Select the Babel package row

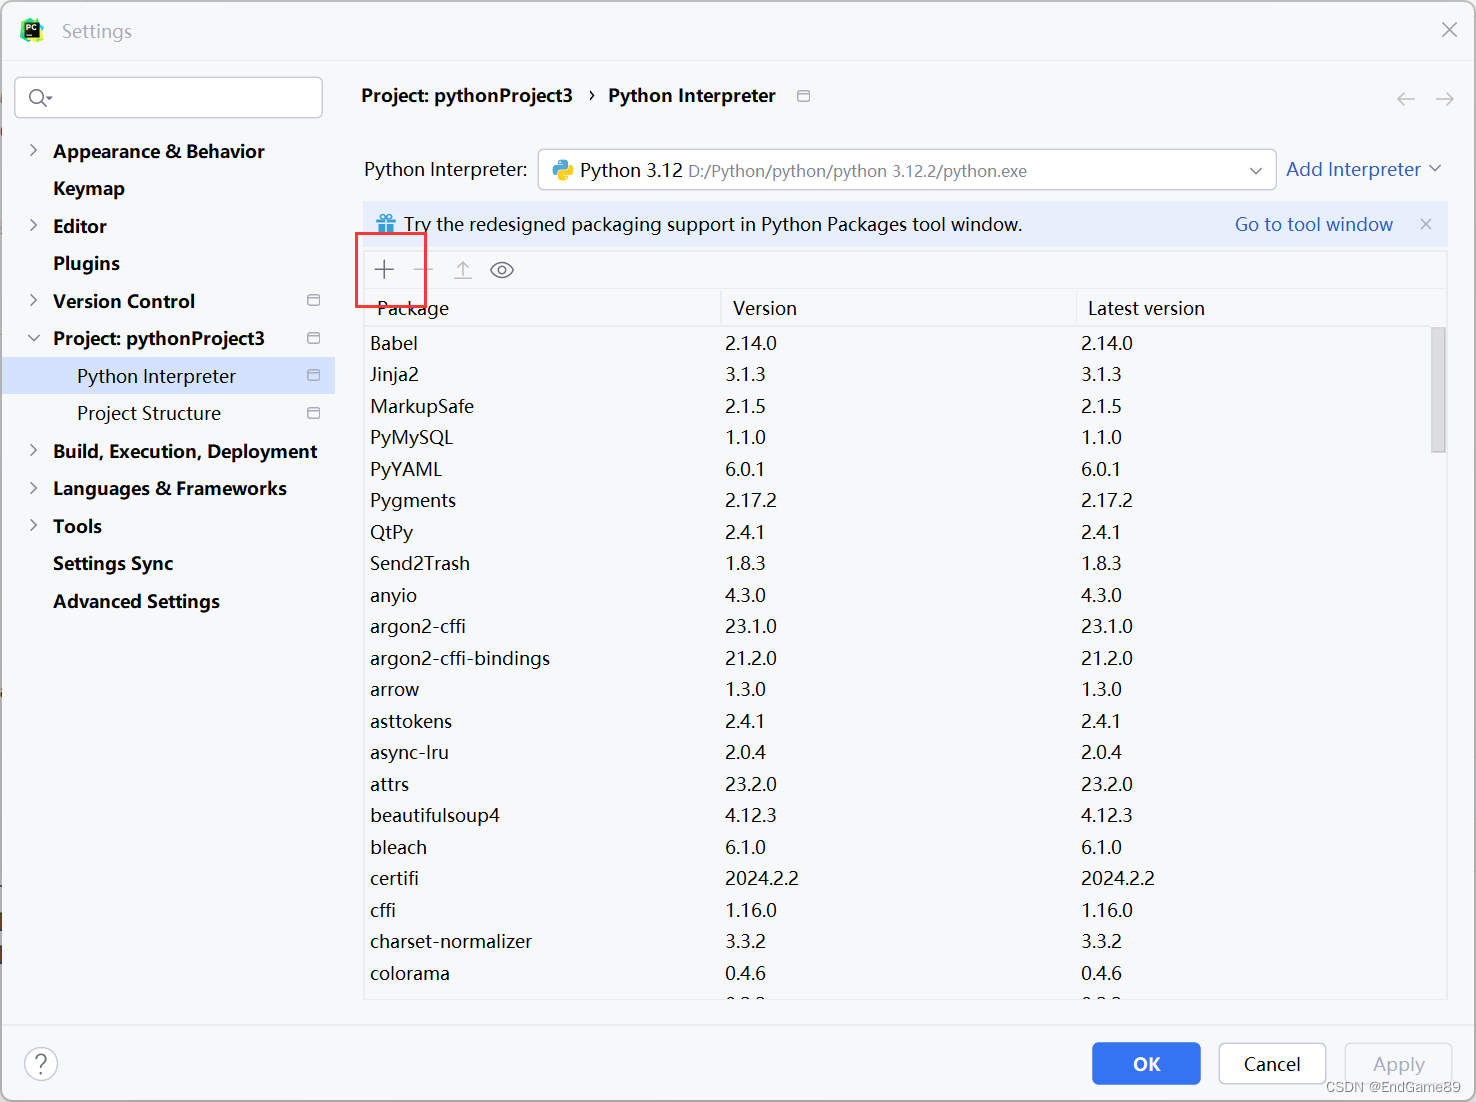897,343
